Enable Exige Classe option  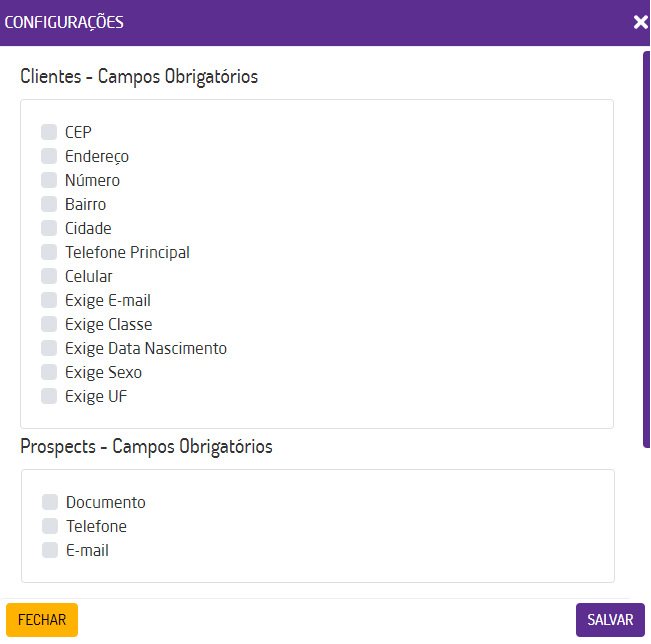49,324
